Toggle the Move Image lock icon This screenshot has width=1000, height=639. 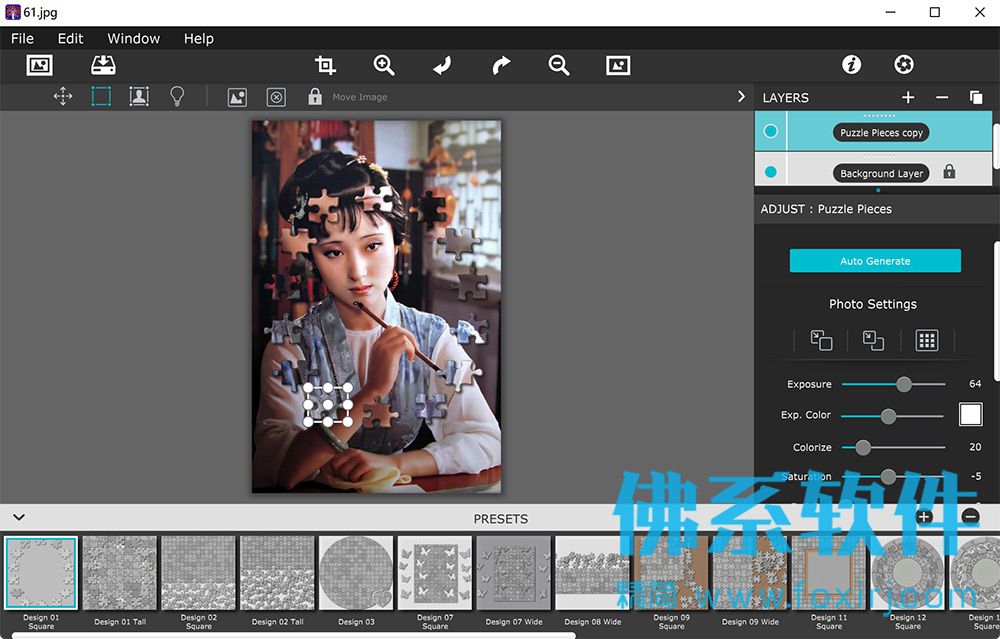pos(315,96)
